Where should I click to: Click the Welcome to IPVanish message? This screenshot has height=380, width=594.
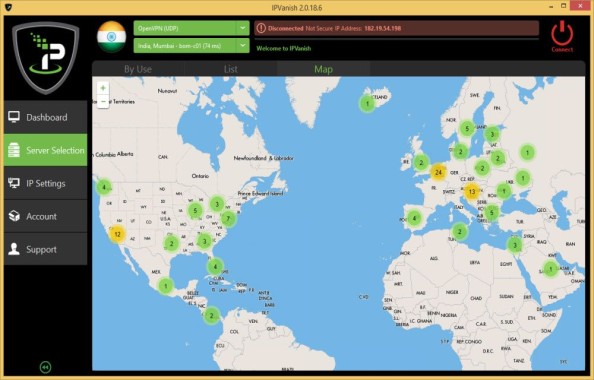click(x=284, y=48)
